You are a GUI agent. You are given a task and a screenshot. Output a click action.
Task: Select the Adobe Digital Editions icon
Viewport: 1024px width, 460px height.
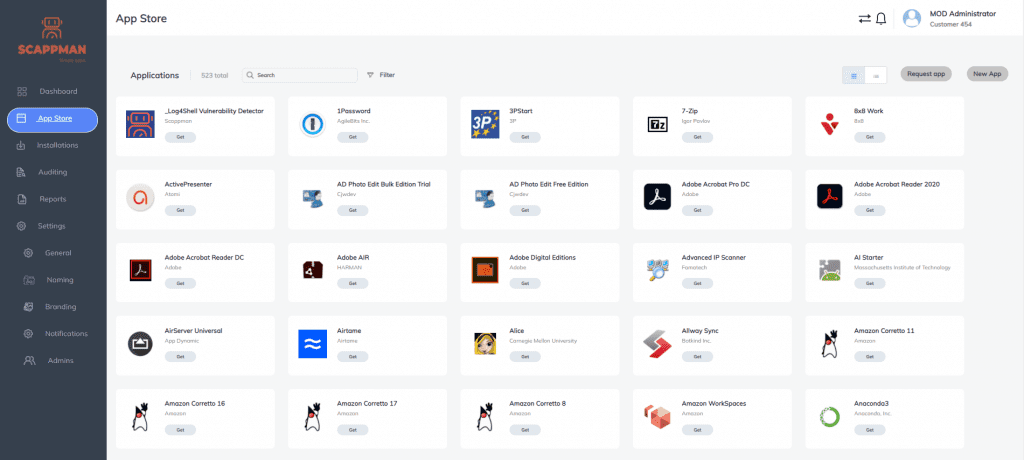(x=485, y=270)
